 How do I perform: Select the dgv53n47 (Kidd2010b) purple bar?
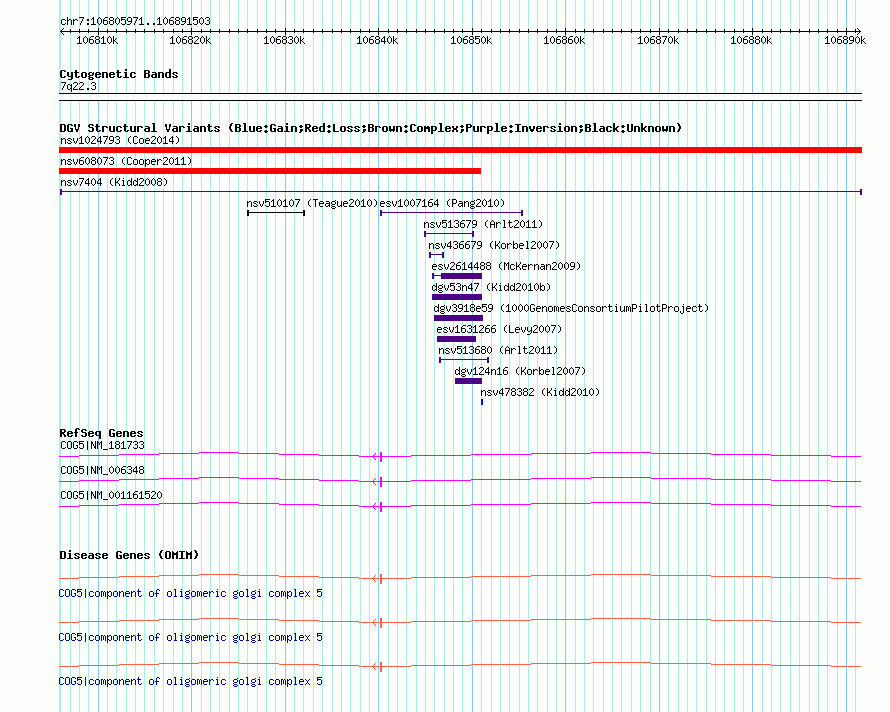pos(457,297)
